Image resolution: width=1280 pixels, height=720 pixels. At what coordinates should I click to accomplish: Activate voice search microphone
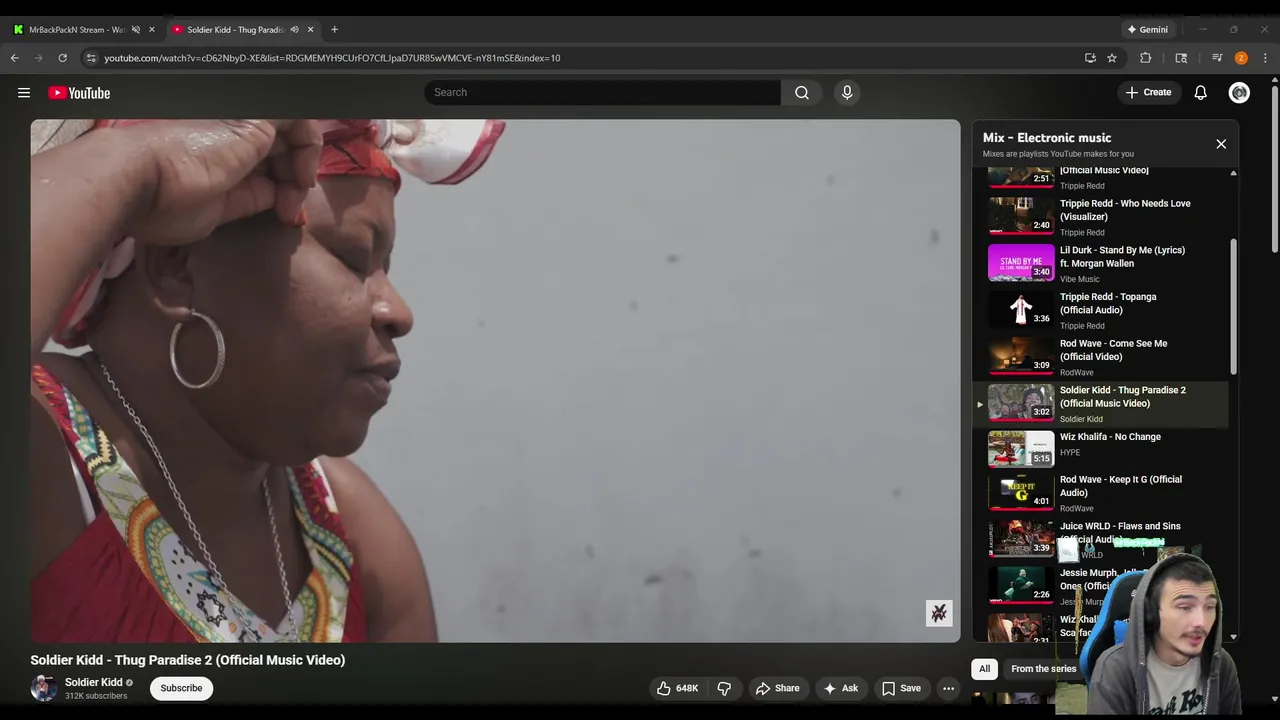click(x=847, y=93)
